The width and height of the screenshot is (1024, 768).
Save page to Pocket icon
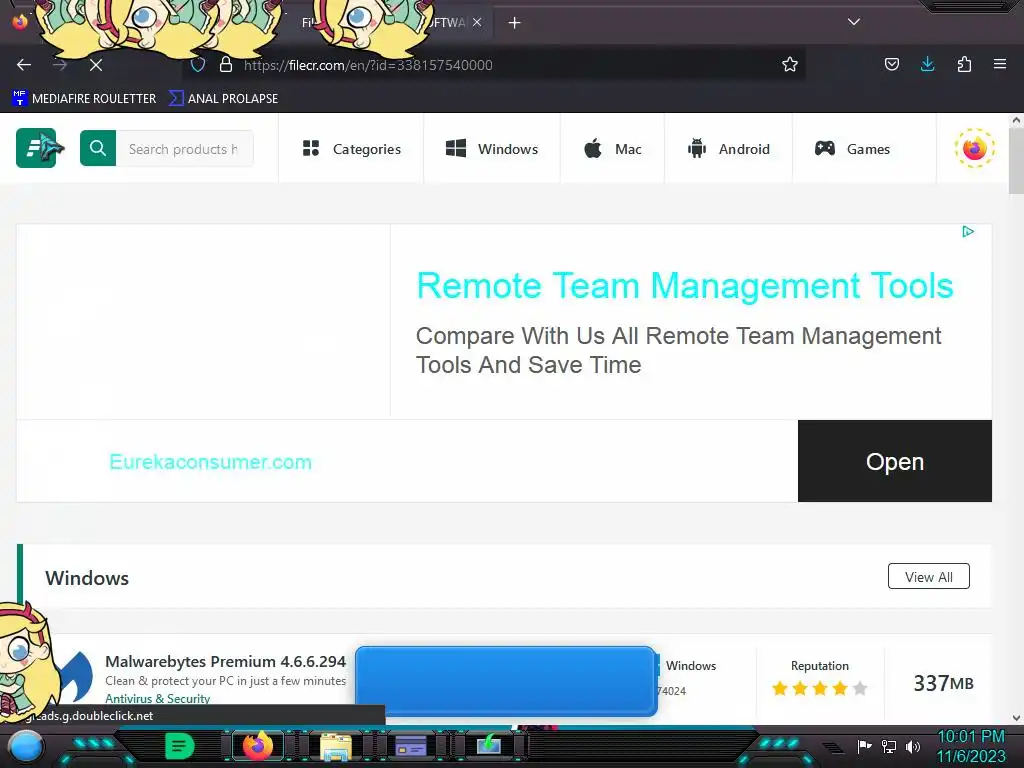pos(891,64)
